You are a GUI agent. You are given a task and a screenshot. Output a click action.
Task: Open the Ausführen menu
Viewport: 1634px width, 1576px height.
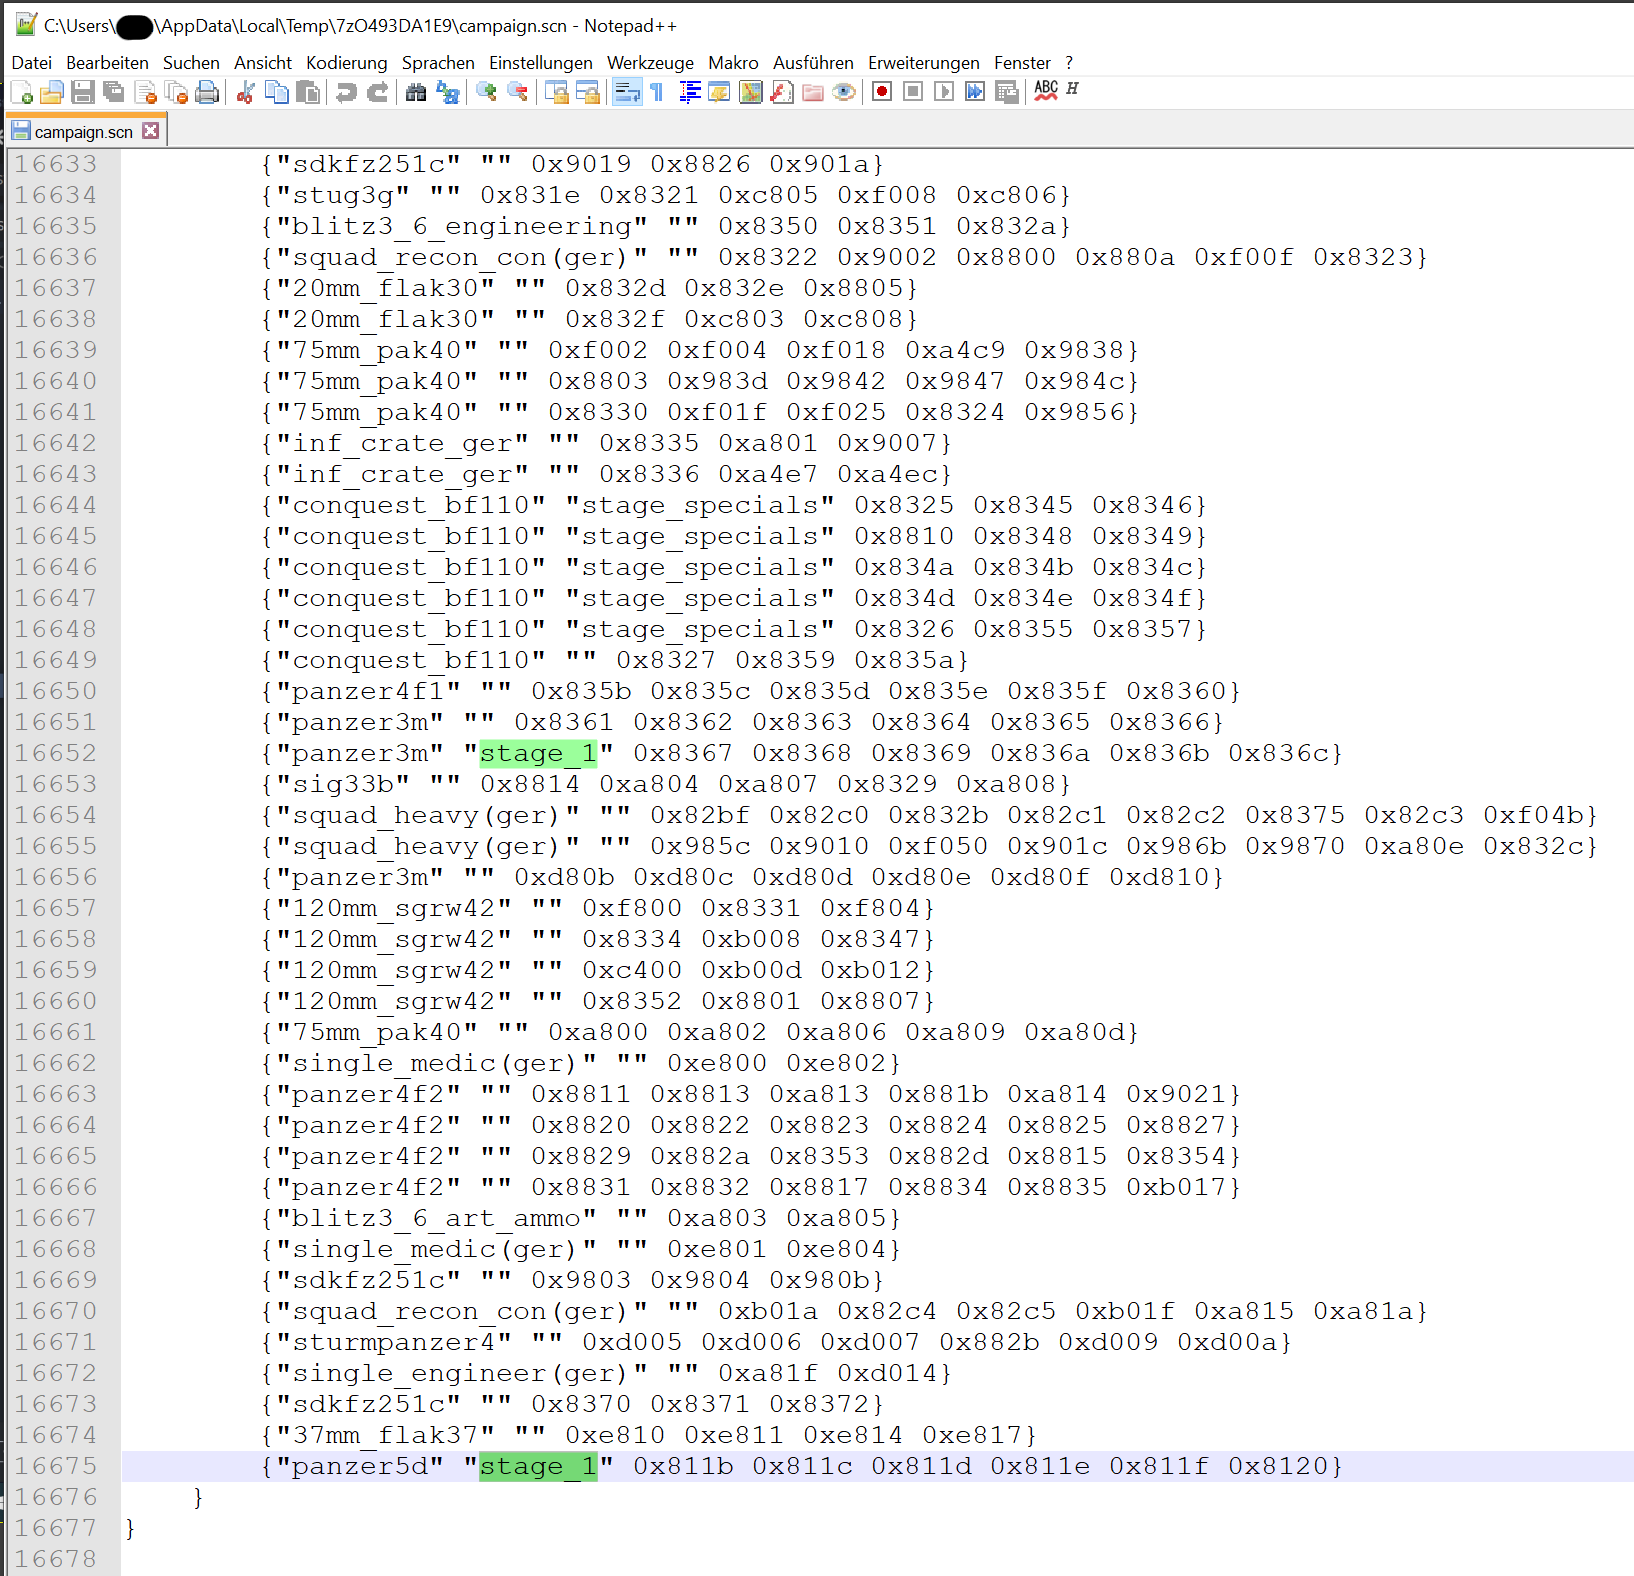point(813,63)
